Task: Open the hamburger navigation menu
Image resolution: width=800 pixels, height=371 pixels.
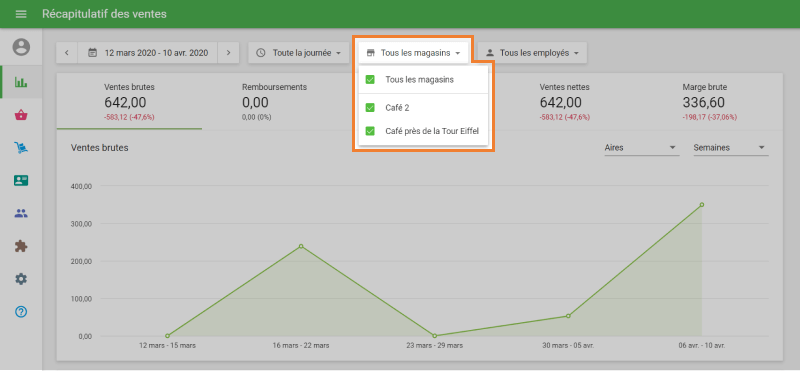Action: (21, 14)
